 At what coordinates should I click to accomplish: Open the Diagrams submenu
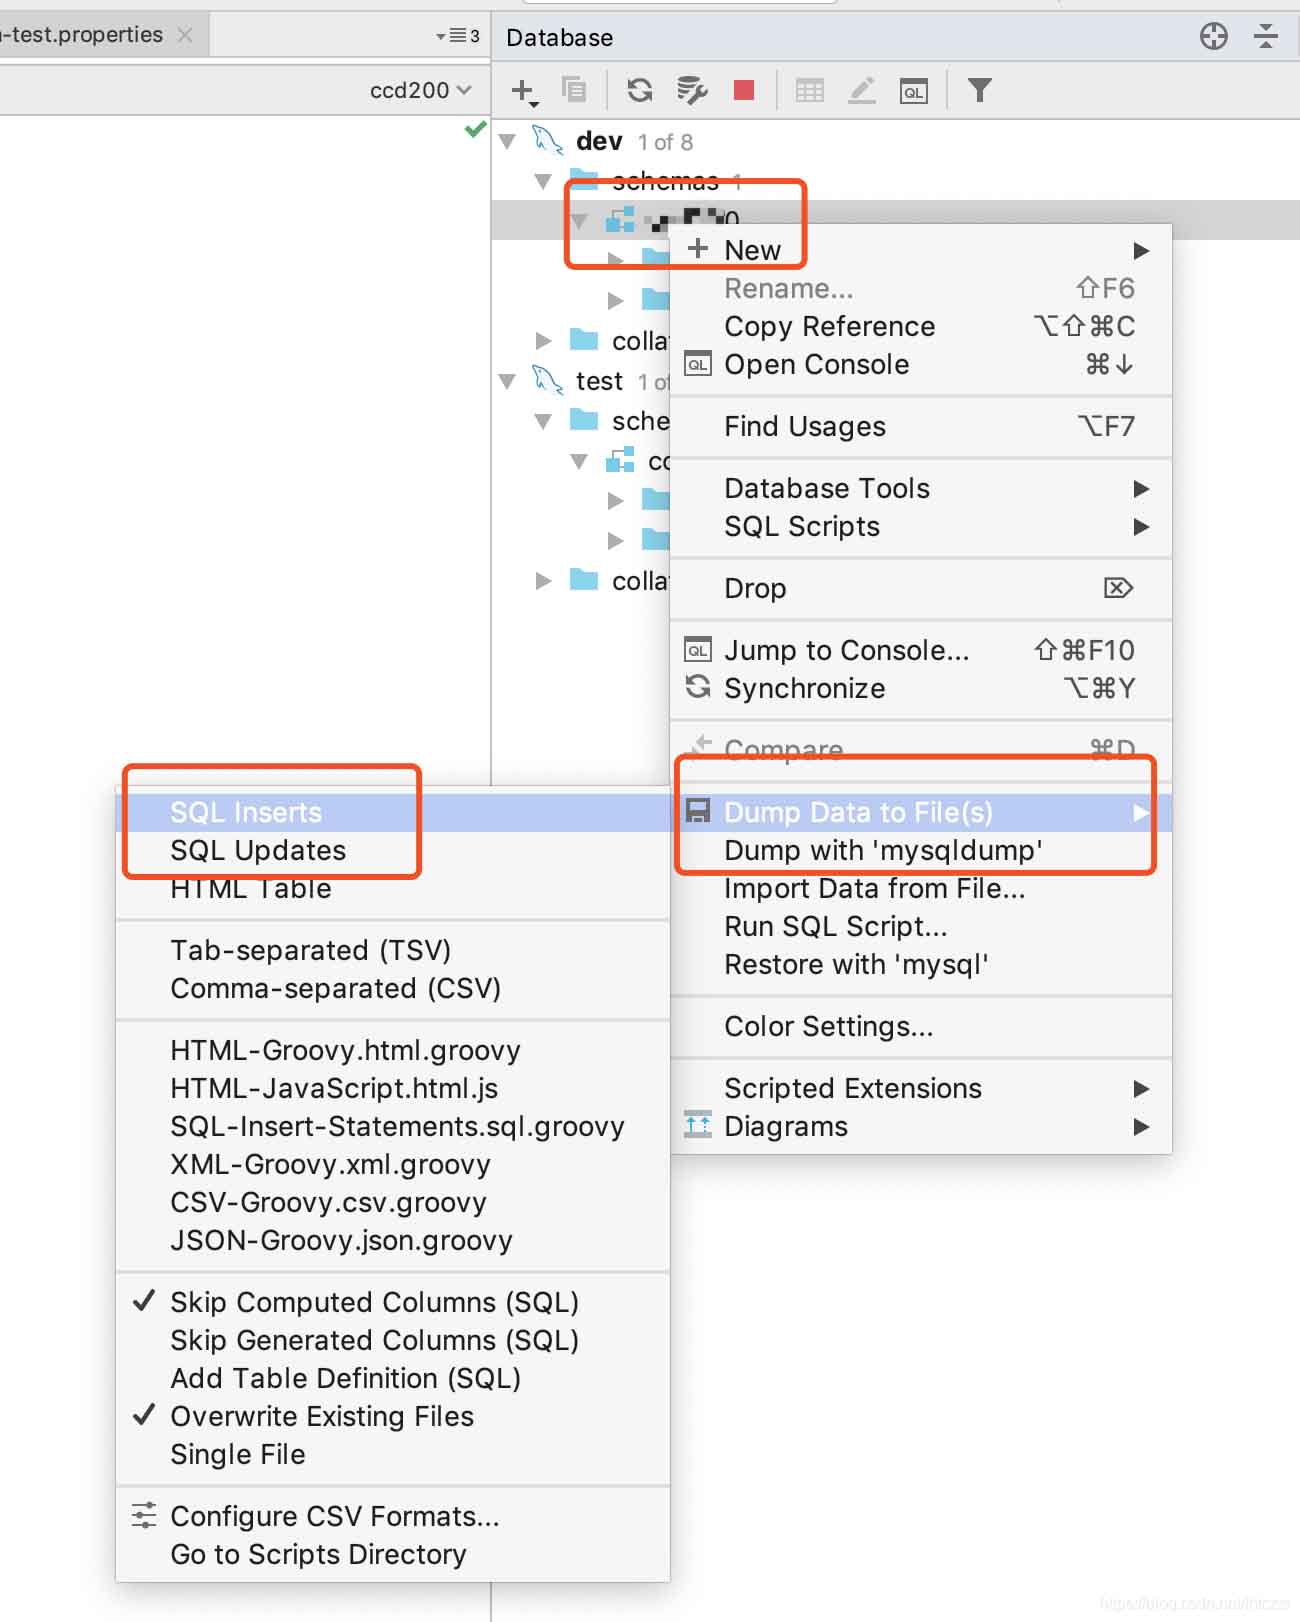921,1126
